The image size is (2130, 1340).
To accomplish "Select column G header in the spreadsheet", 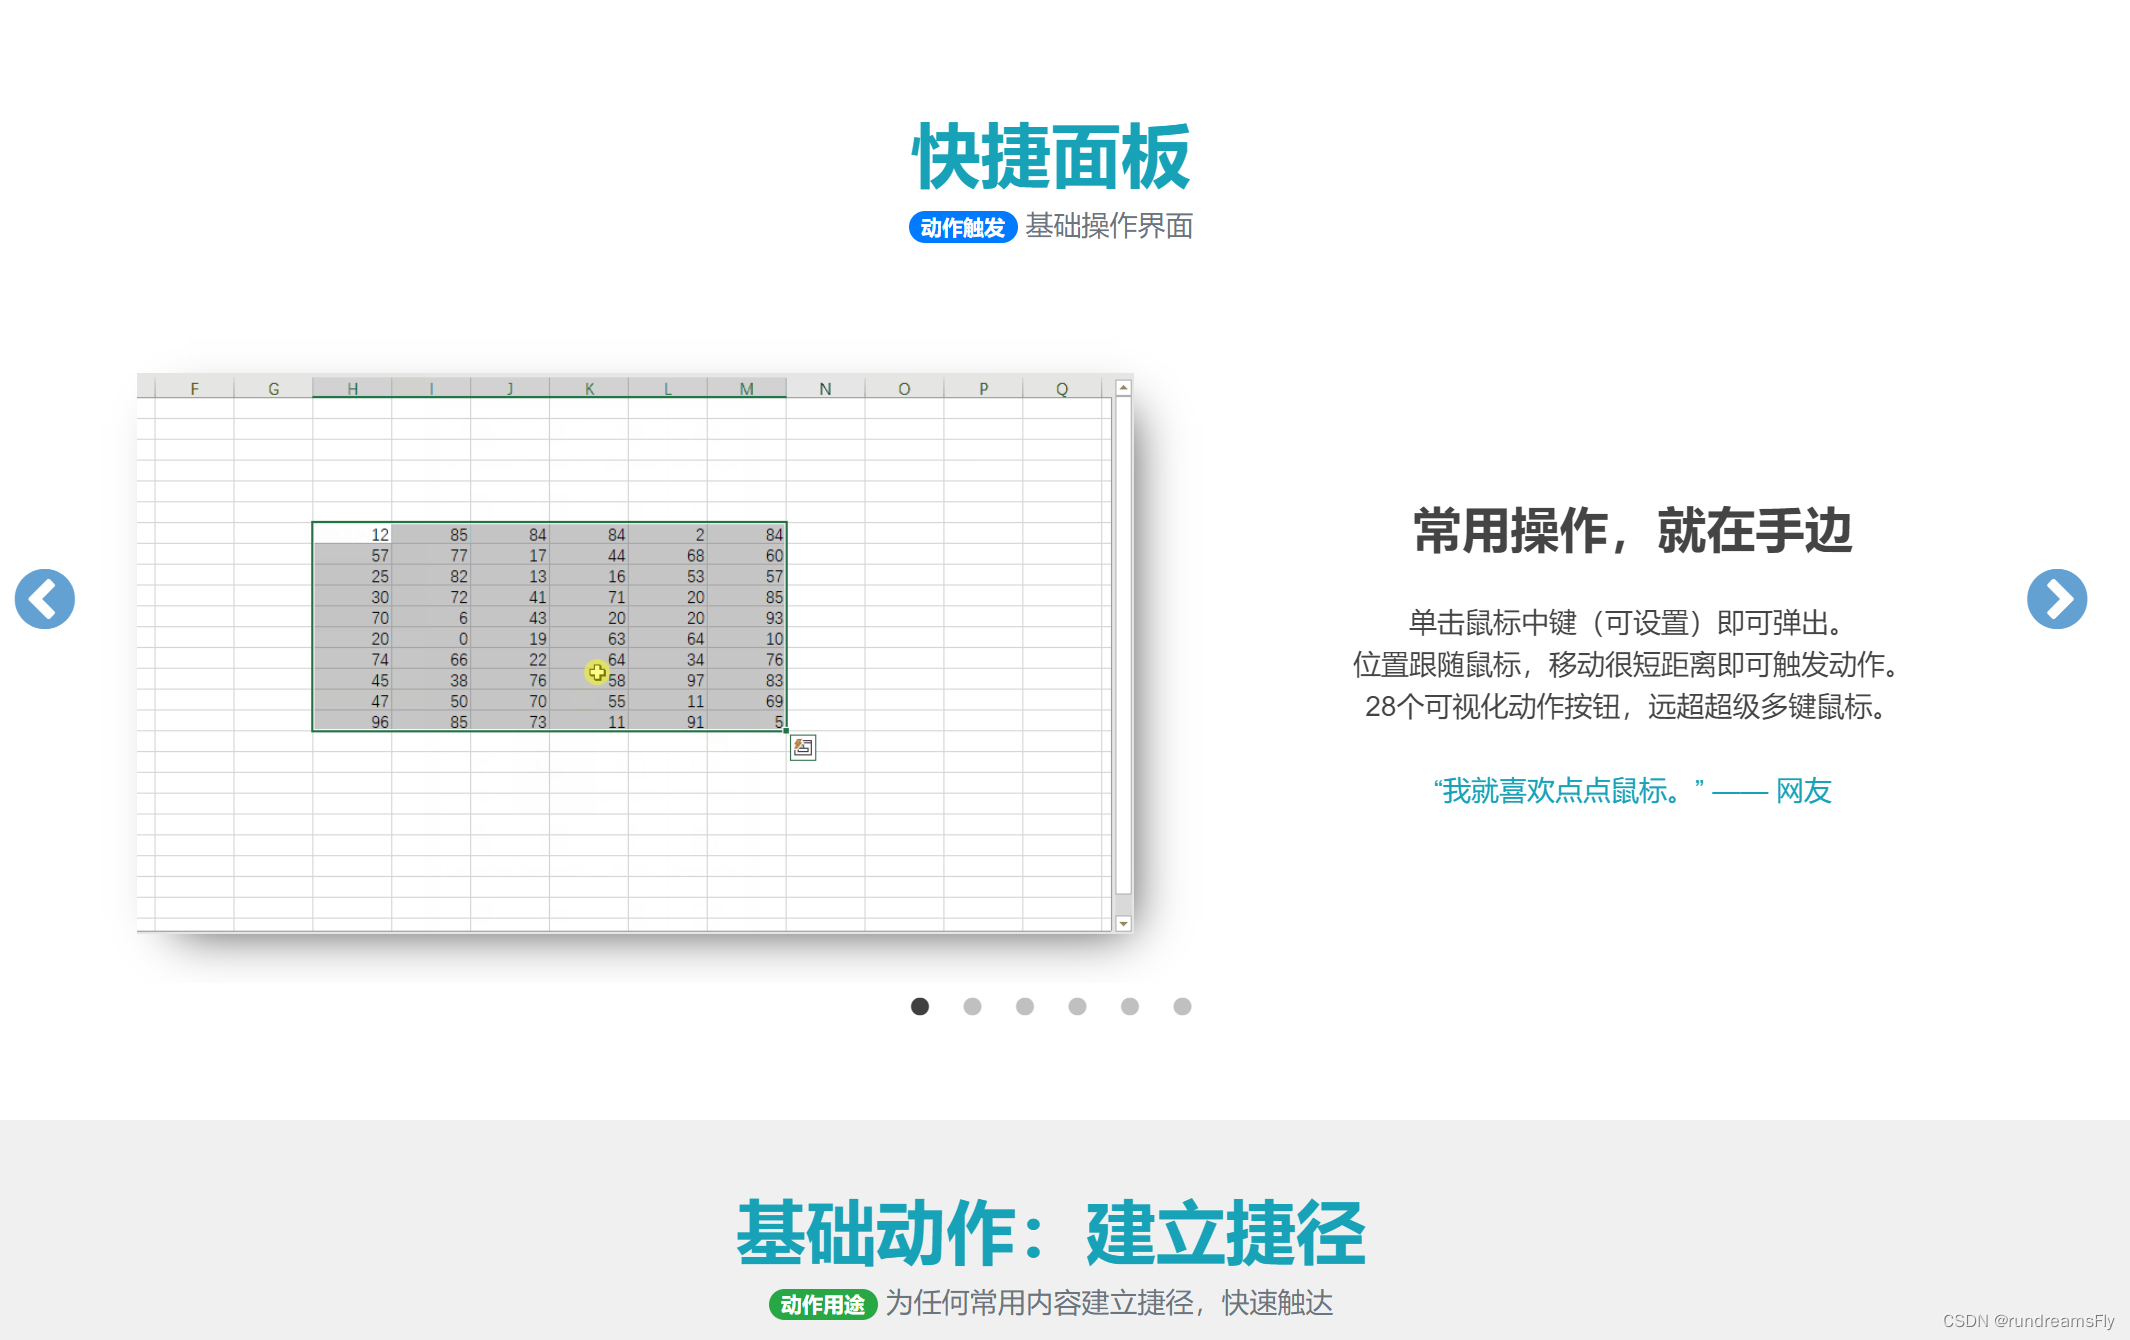I will click(x=273, y=388).
